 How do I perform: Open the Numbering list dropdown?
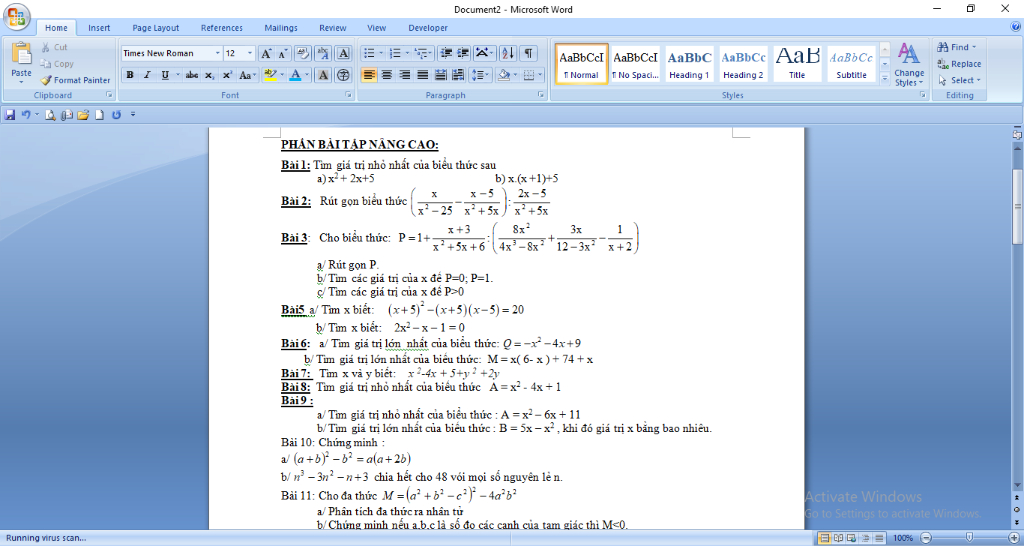click(x=407, y=53)
